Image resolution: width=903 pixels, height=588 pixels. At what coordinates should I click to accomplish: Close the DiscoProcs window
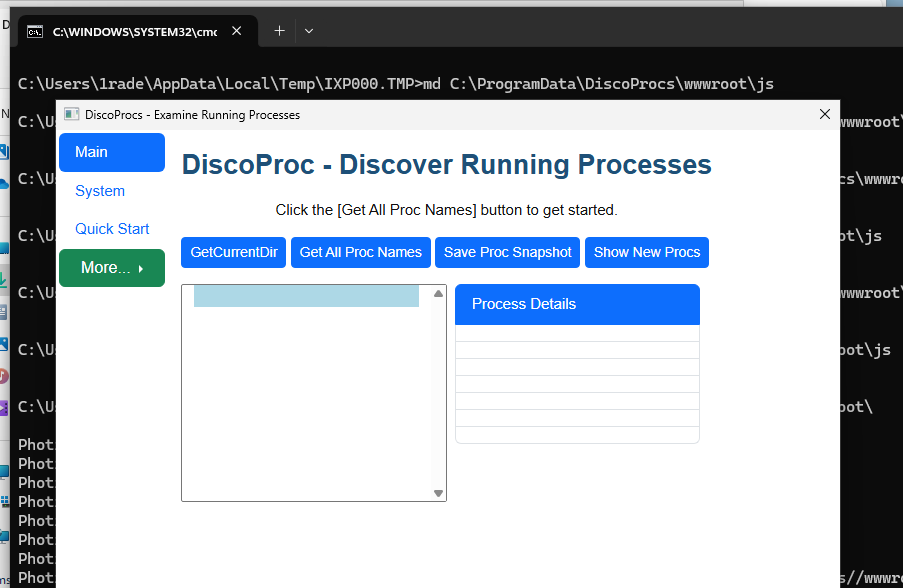(824, 115)
